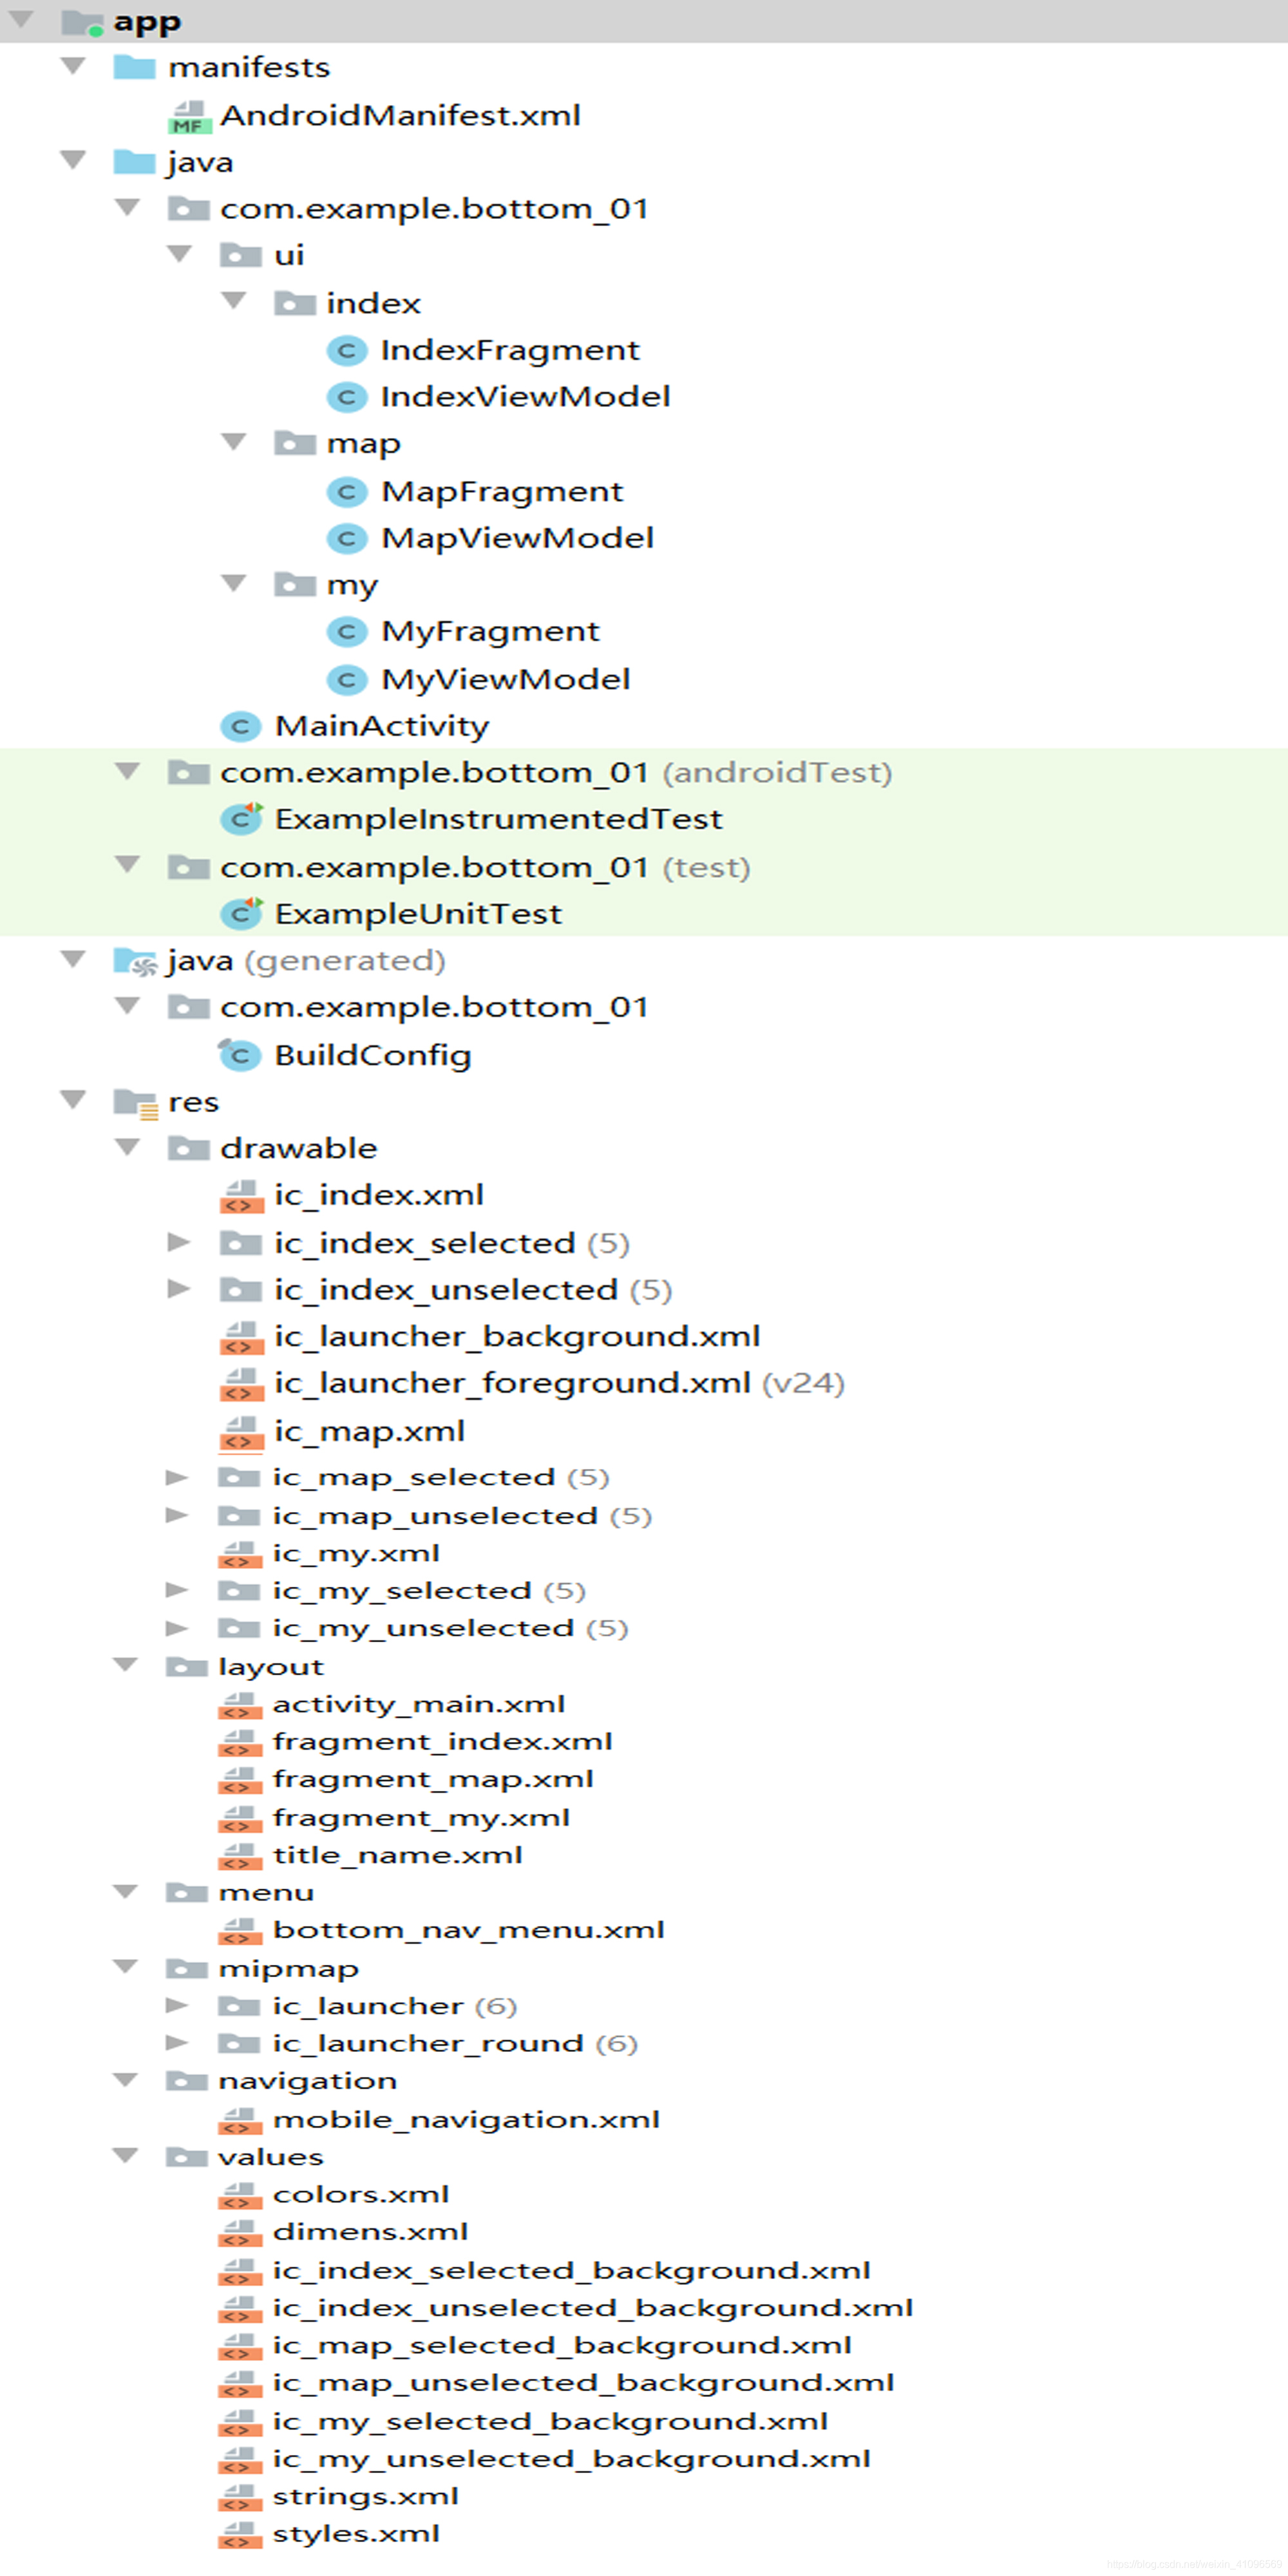Click the fragment_index.xml file icon
Image resolution: width=1288 pixels, height=2576 pixels.
point(240,1742)
